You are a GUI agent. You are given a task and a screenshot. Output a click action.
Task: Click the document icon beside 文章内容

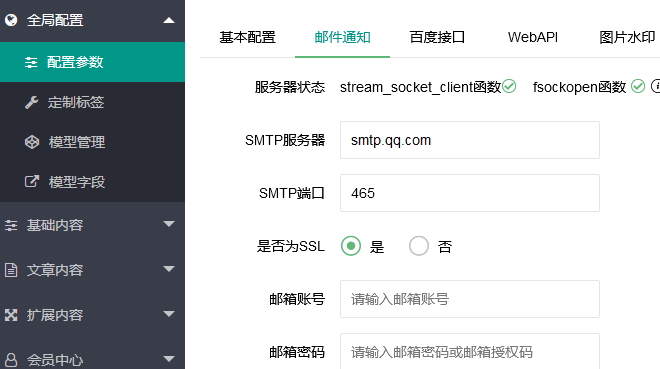[11, 270]
